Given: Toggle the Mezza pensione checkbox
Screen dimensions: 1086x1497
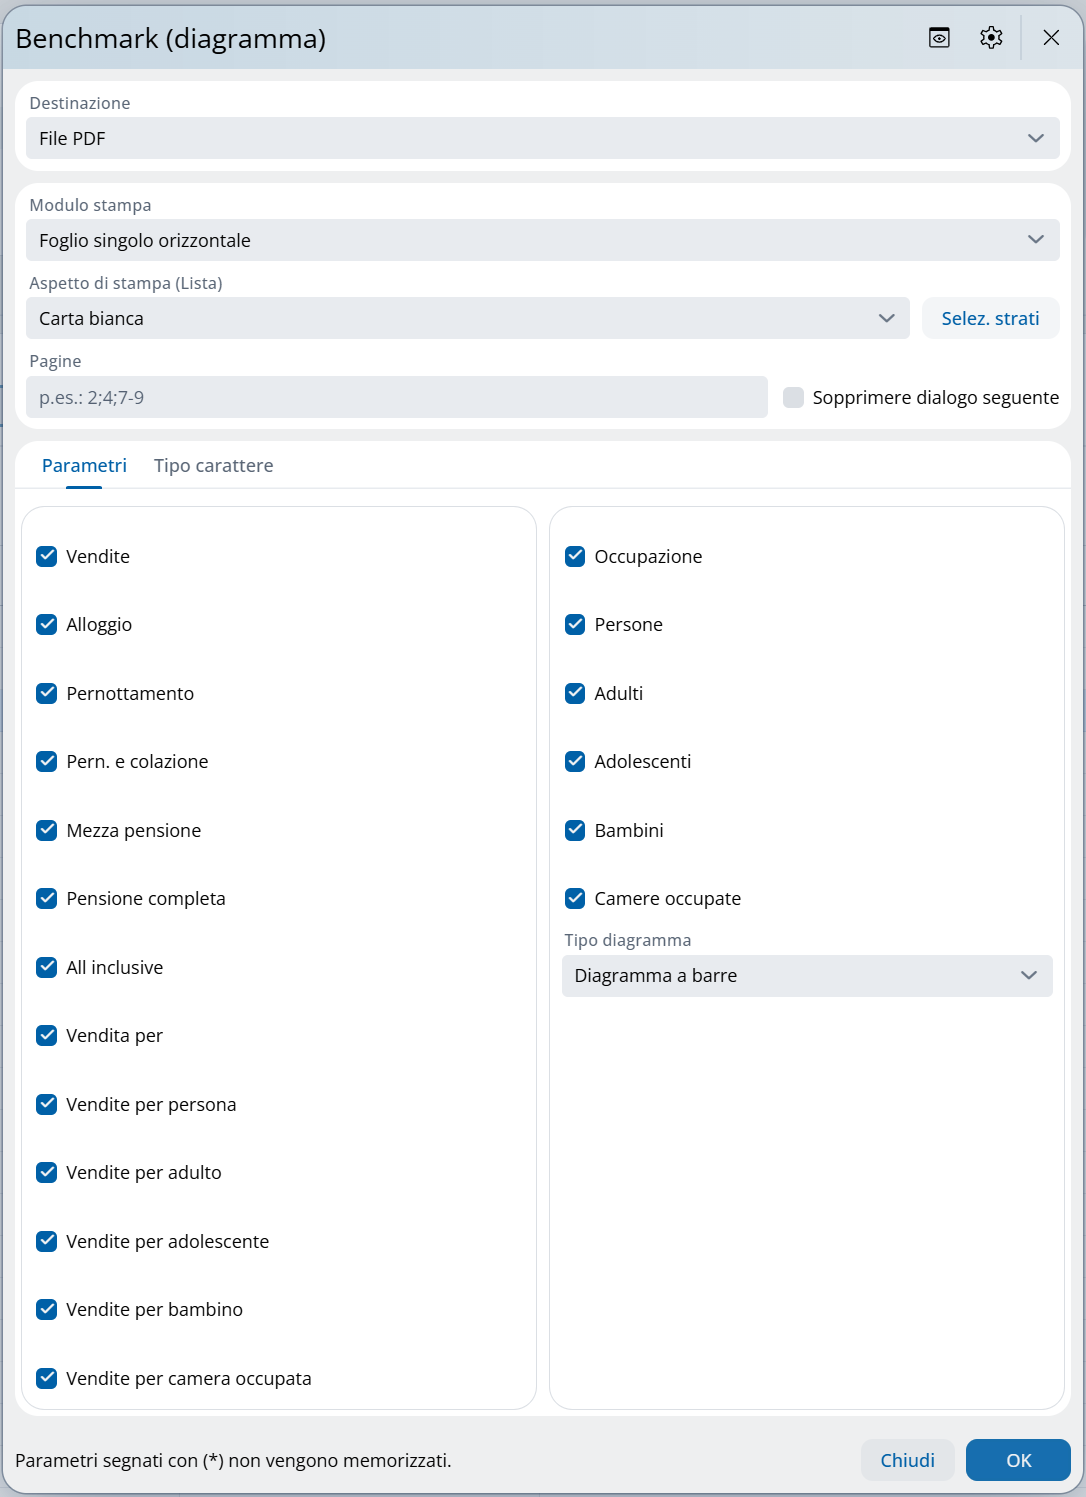Looking at the screenshot, I should click(x=47, y=830).
